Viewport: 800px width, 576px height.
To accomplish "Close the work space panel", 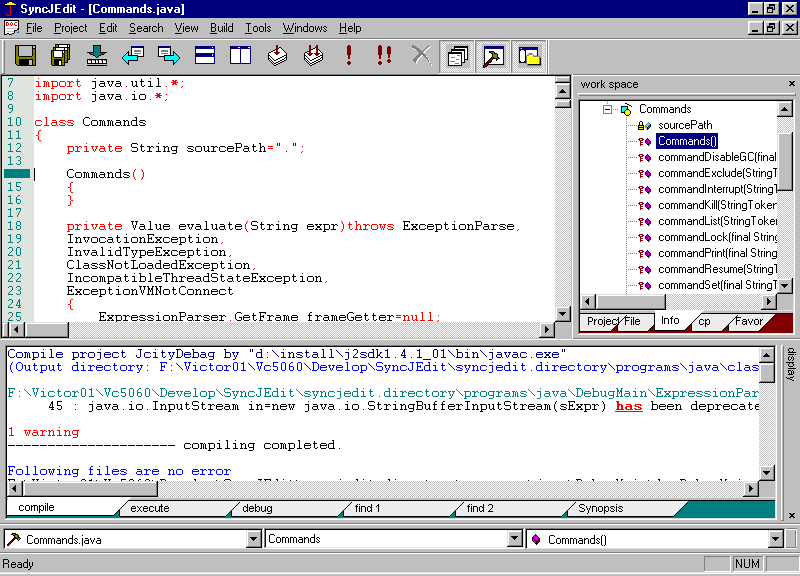I will 793,84.
